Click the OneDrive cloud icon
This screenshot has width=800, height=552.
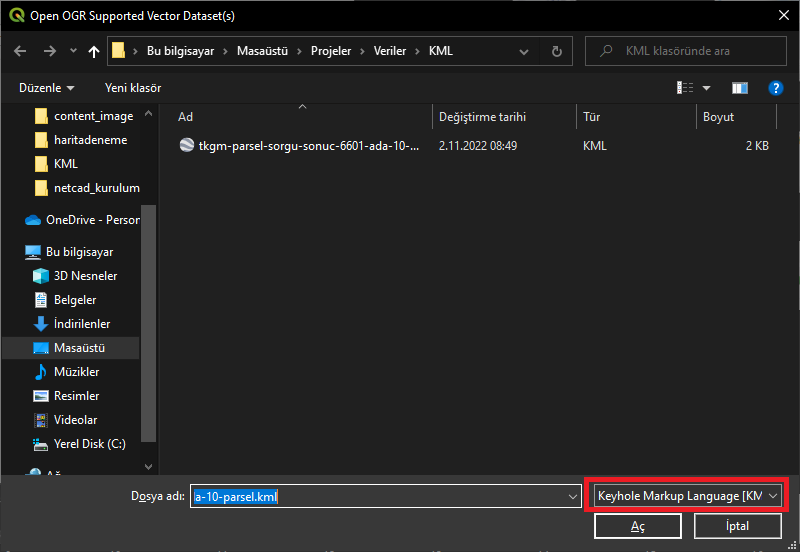33,220
